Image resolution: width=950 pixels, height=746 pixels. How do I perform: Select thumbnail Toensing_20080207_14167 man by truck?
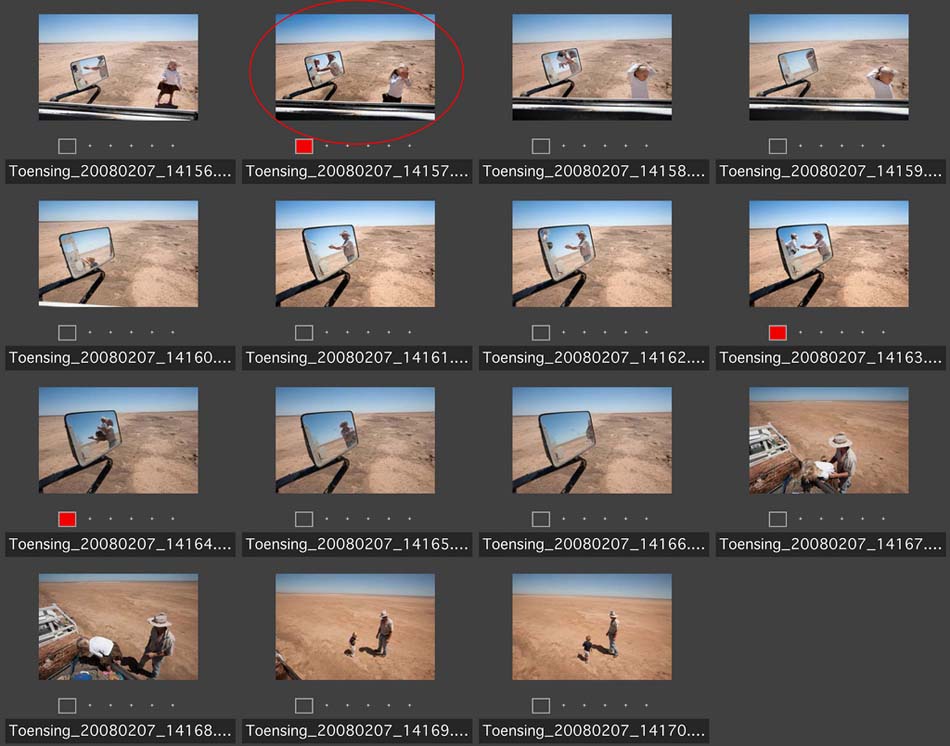(829, 441)
